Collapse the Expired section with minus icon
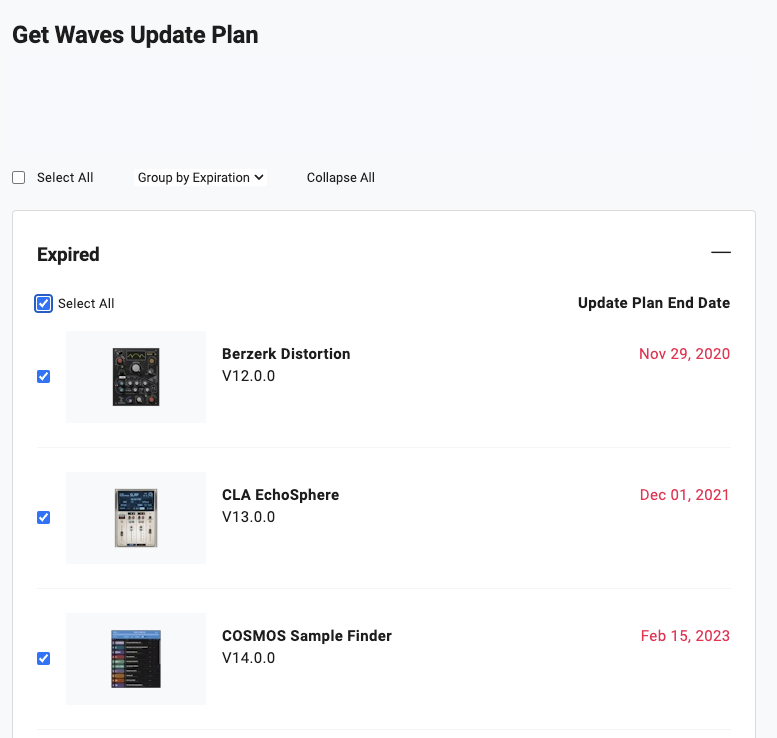 tap(721, 252)
